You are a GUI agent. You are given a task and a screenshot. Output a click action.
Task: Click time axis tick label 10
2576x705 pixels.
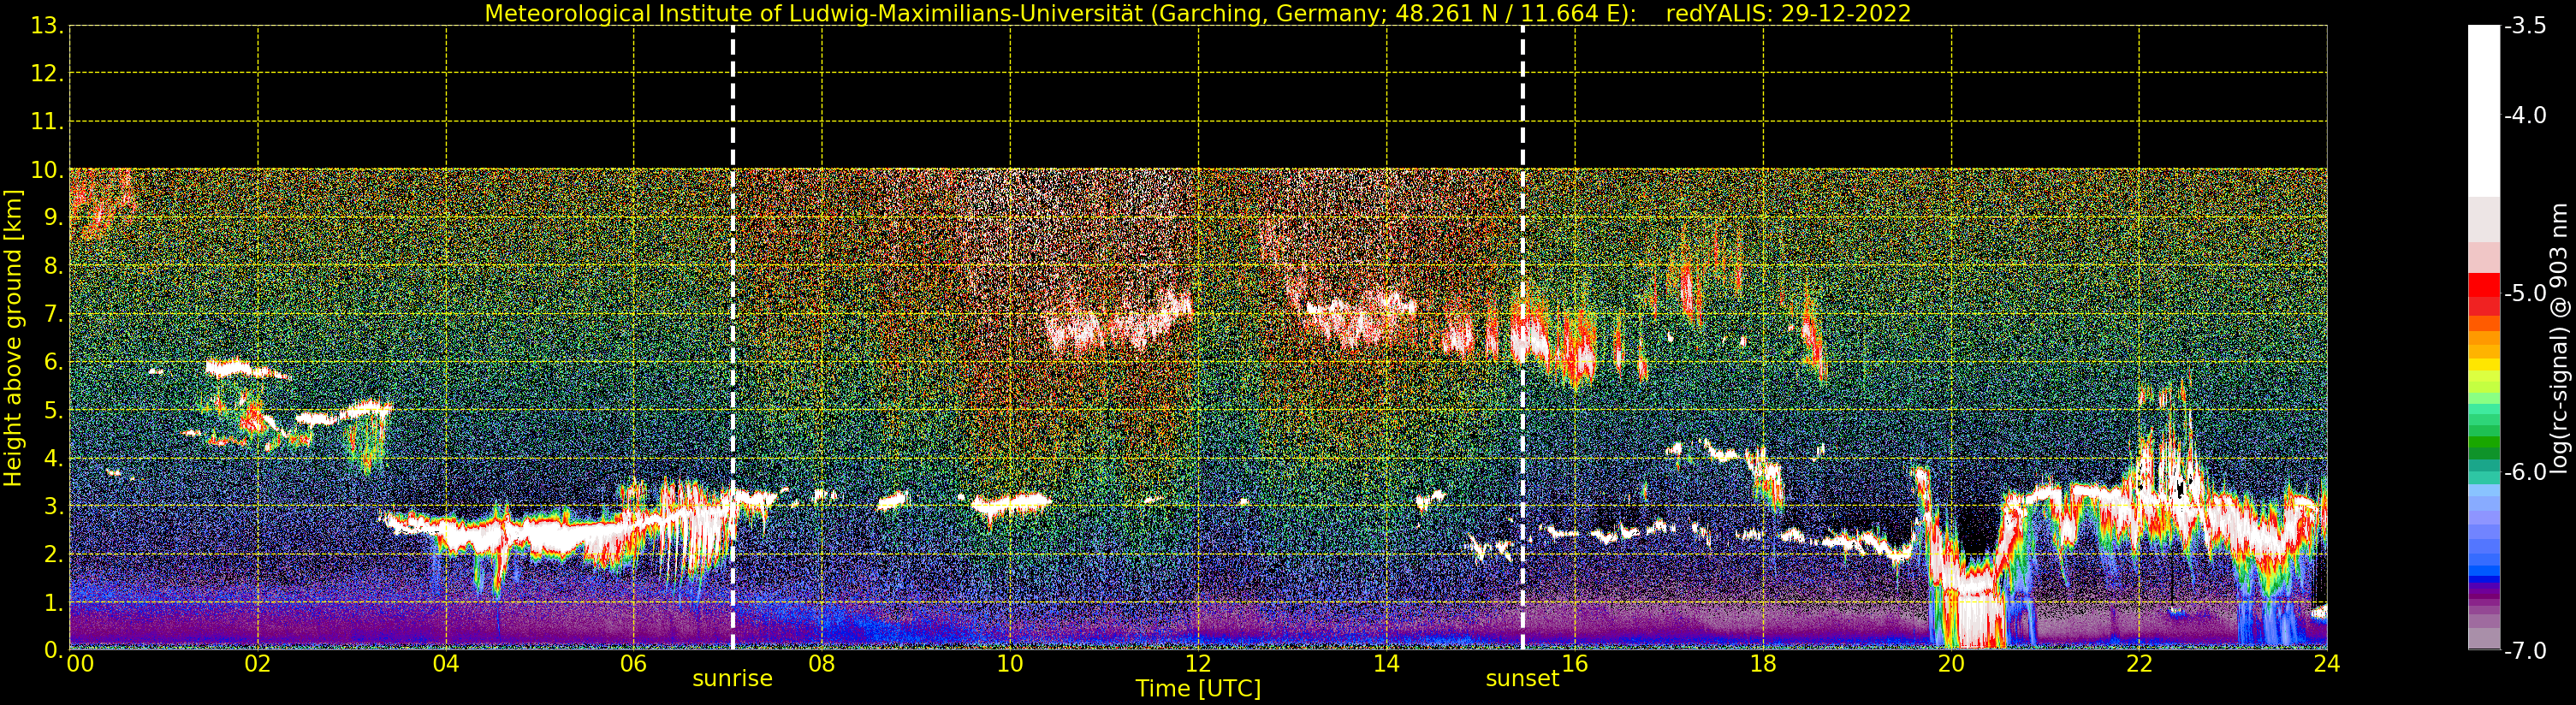[1010, 664]
